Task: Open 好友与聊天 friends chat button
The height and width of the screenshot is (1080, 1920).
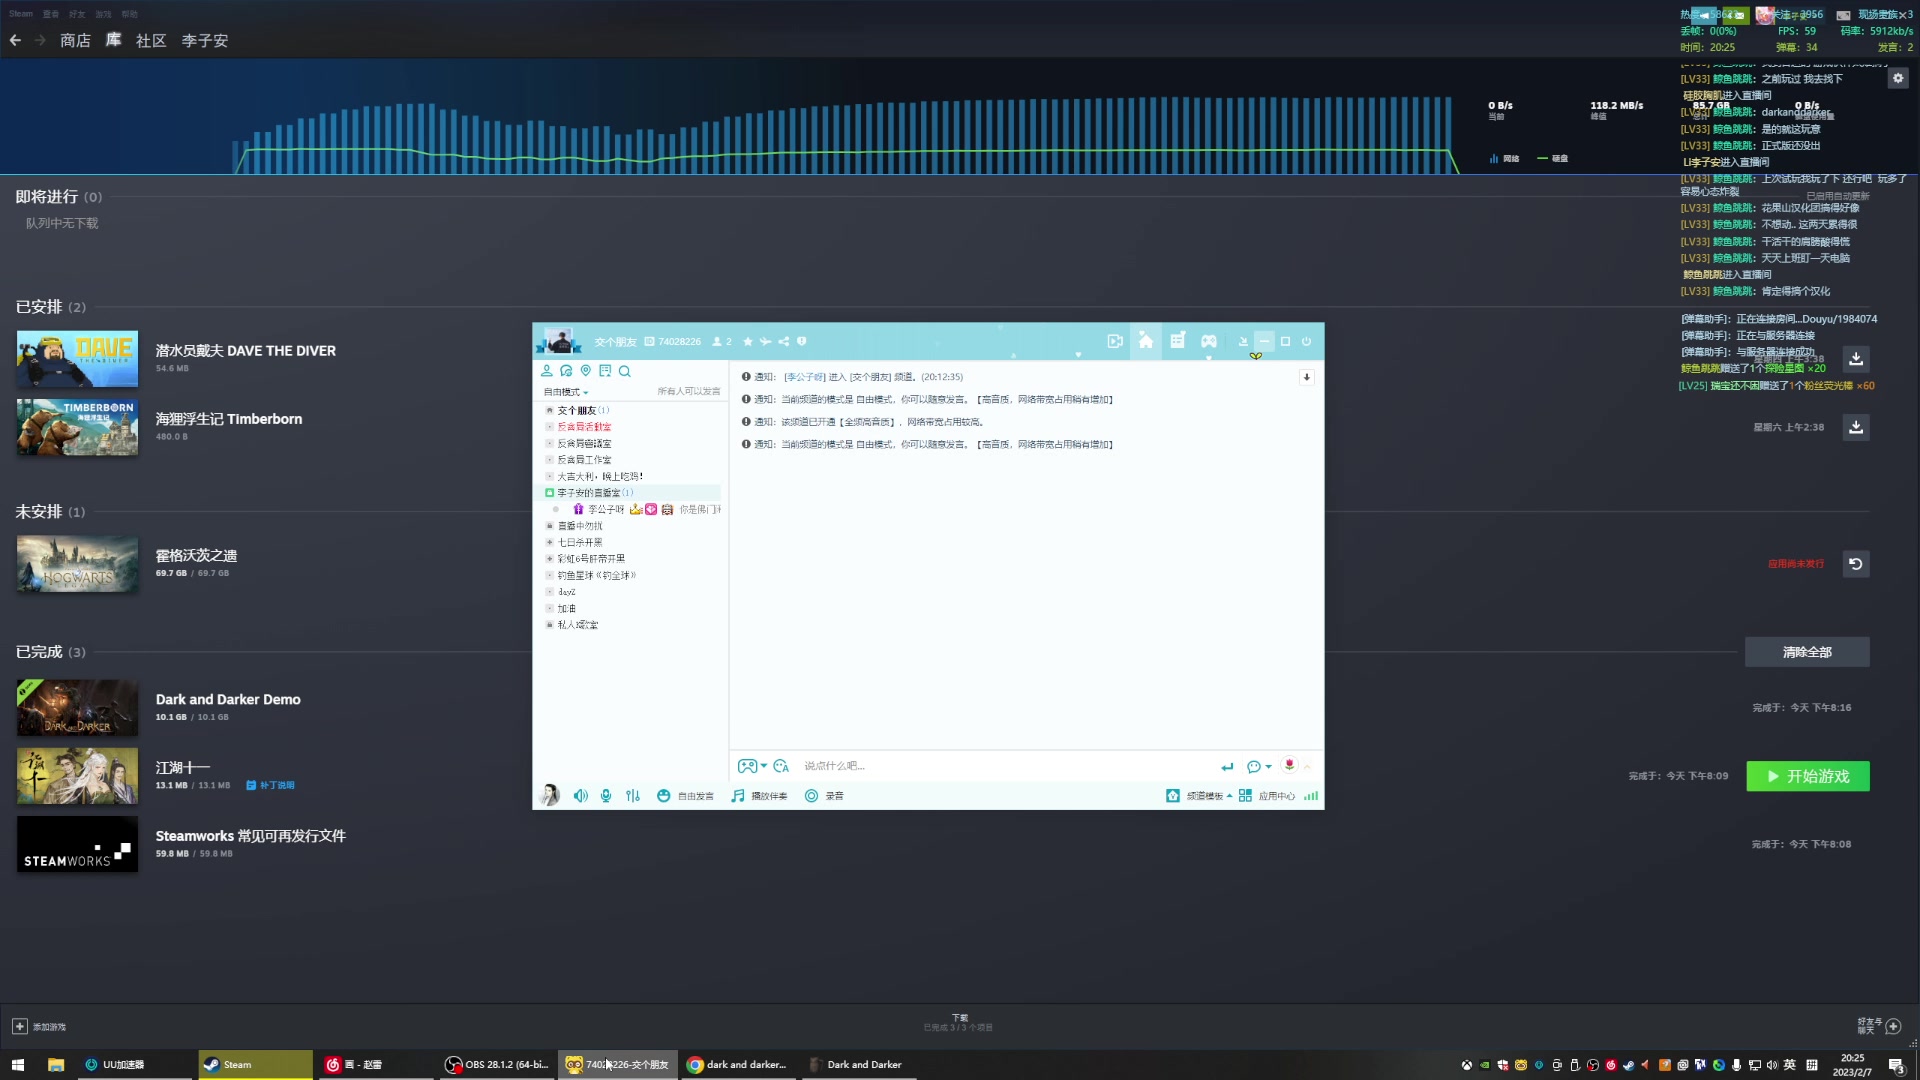Action: 1880,1026
